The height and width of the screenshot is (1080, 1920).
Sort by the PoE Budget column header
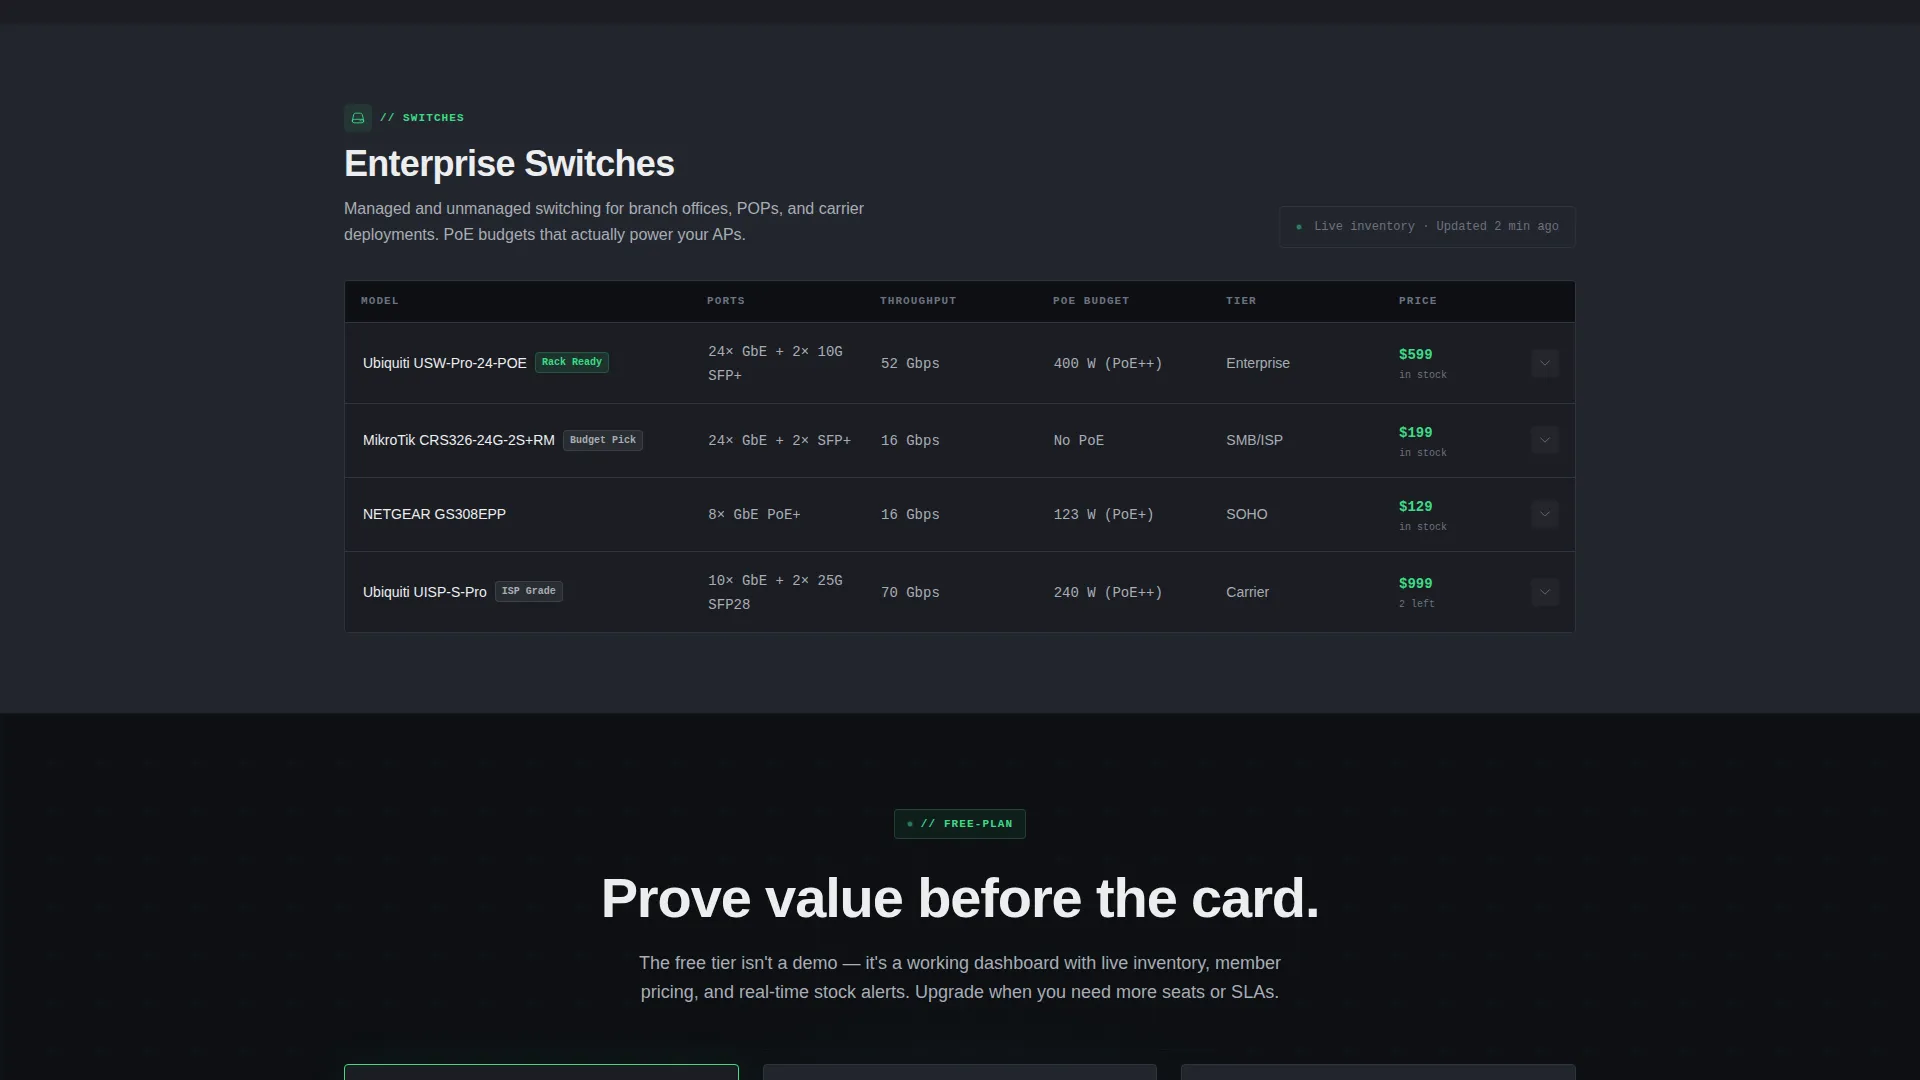(x=1091, y=301)
